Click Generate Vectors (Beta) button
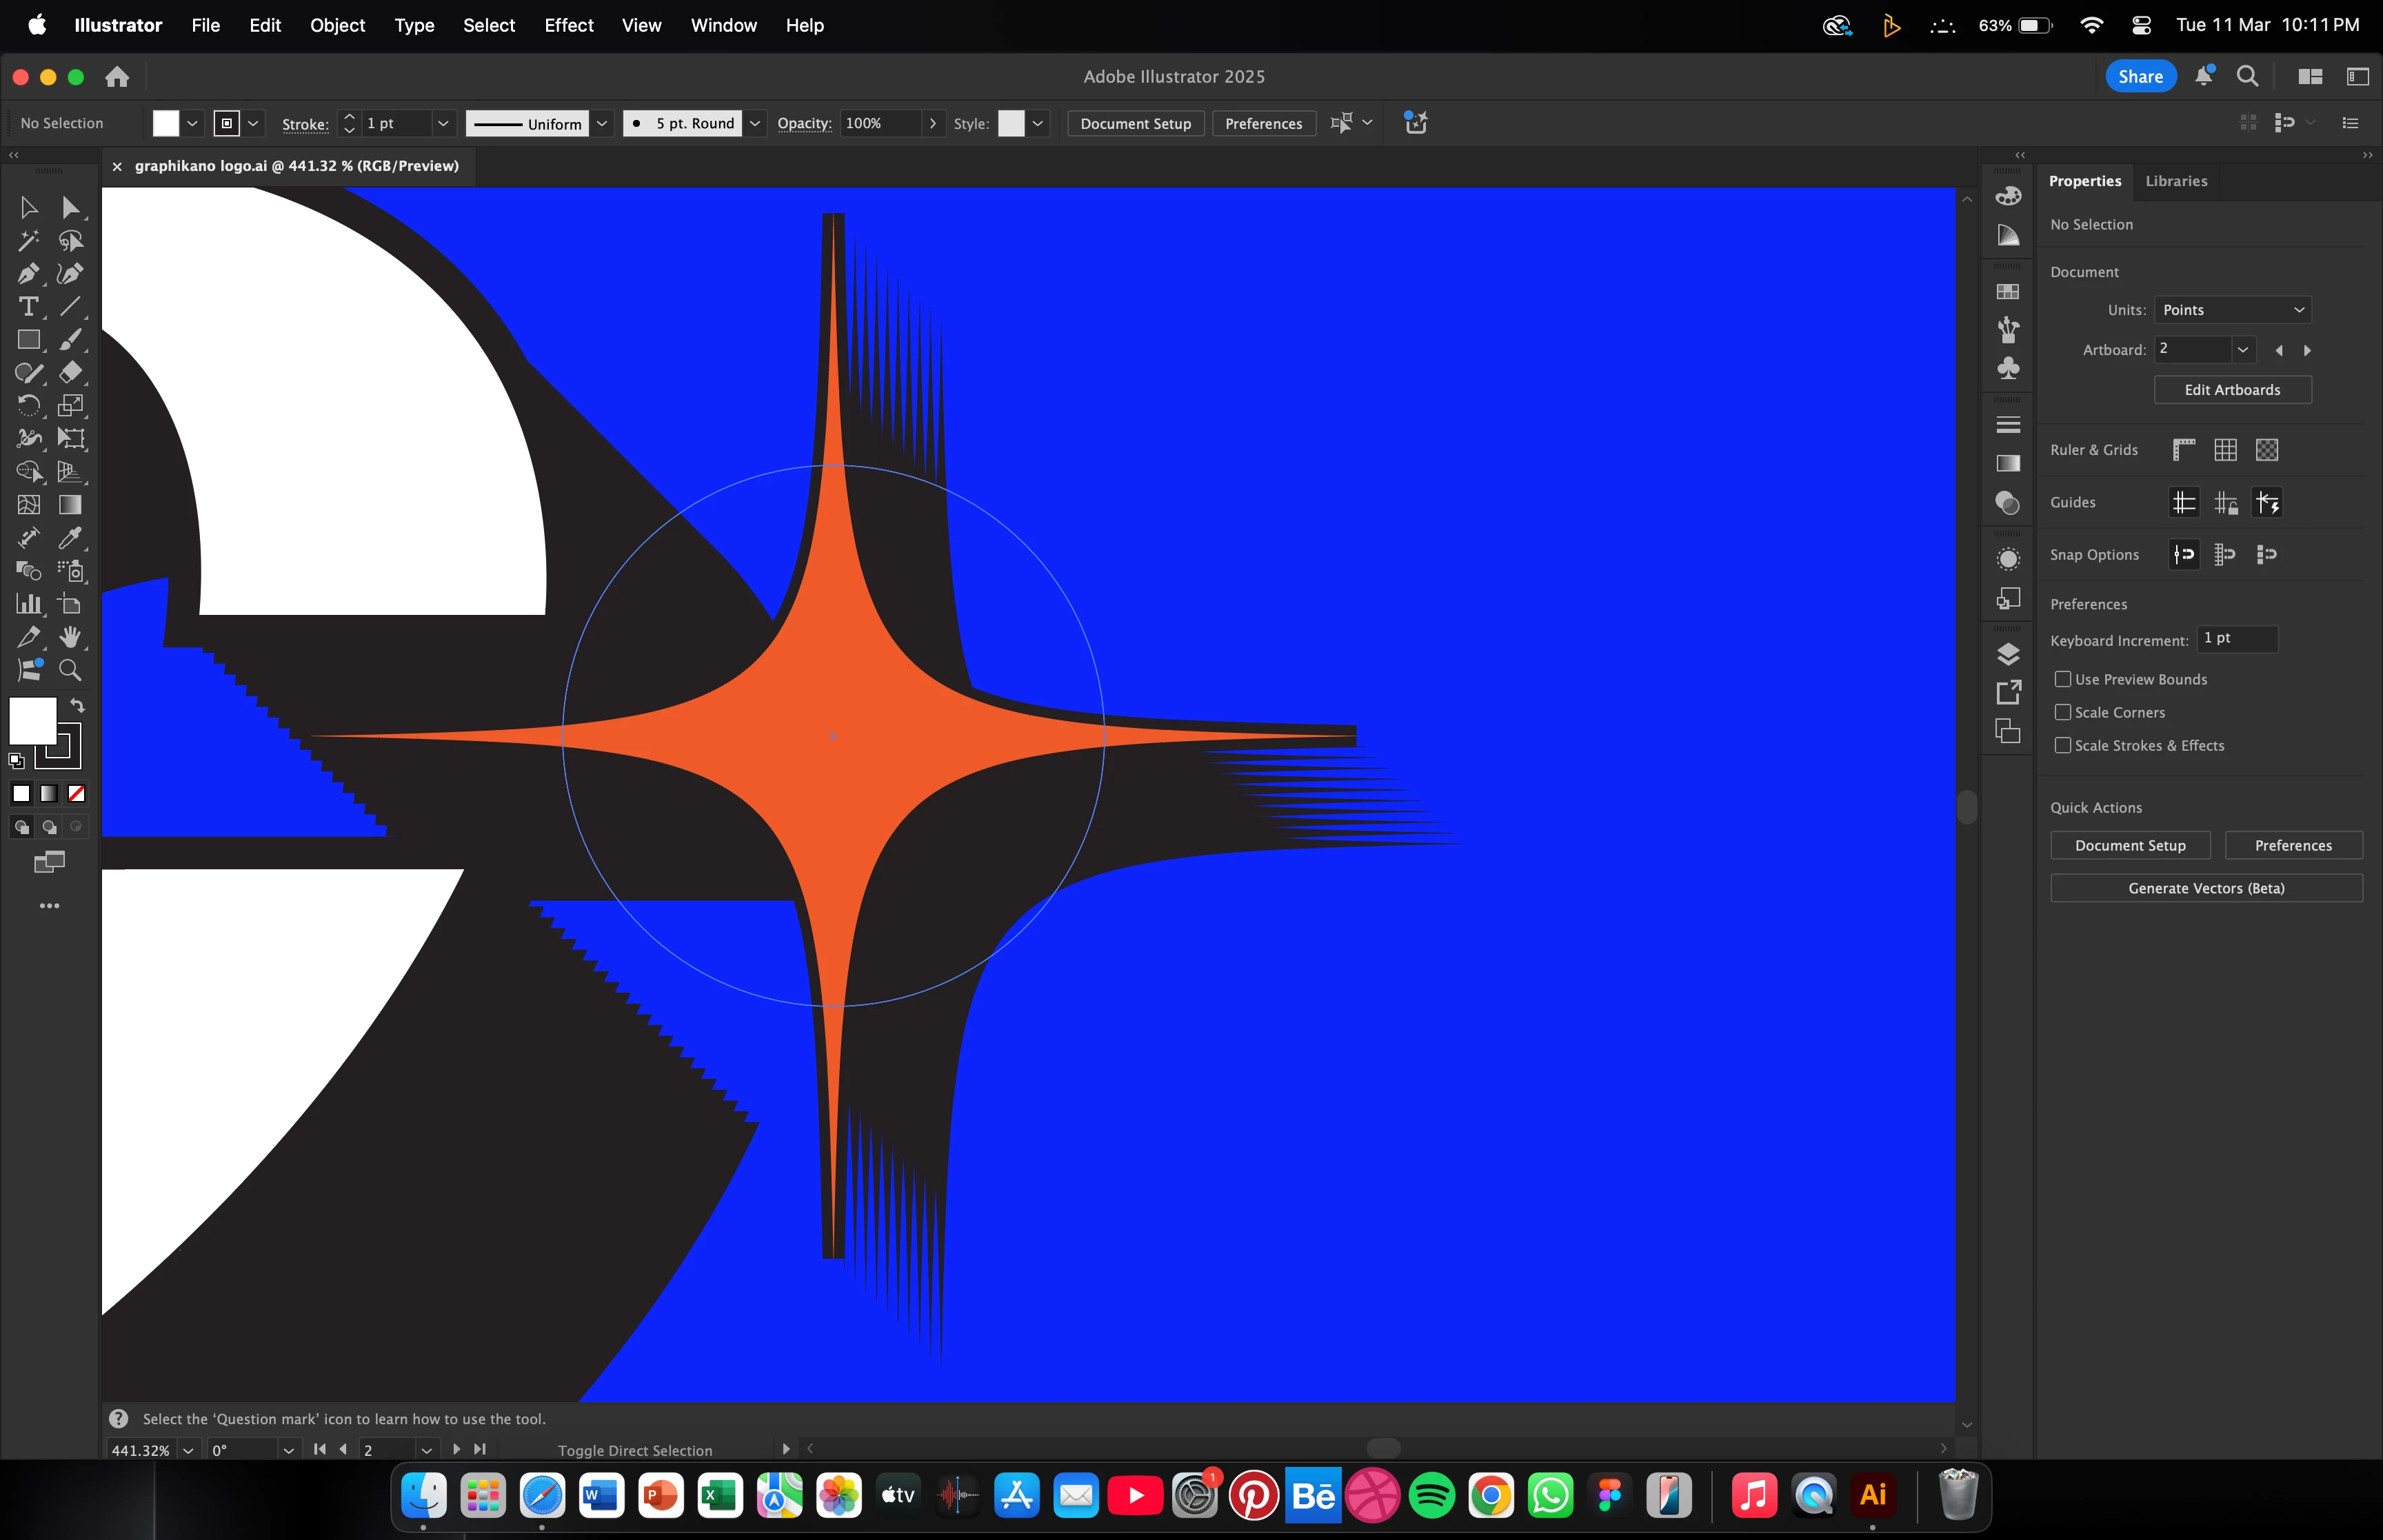The width and height of the screenshot is (2383, 1540). (x=2206, y=888)
